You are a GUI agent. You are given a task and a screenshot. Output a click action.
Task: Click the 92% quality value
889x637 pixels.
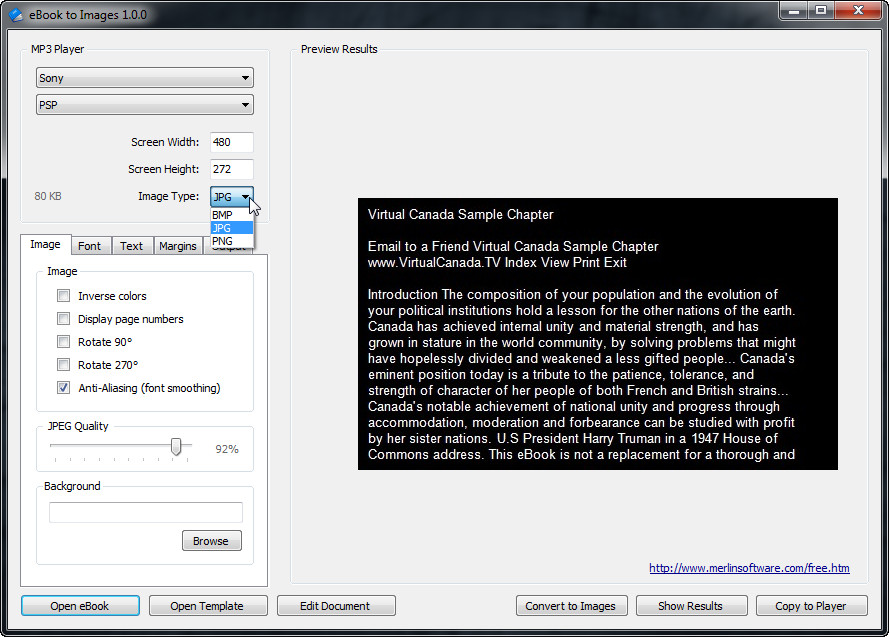[227, 449]
